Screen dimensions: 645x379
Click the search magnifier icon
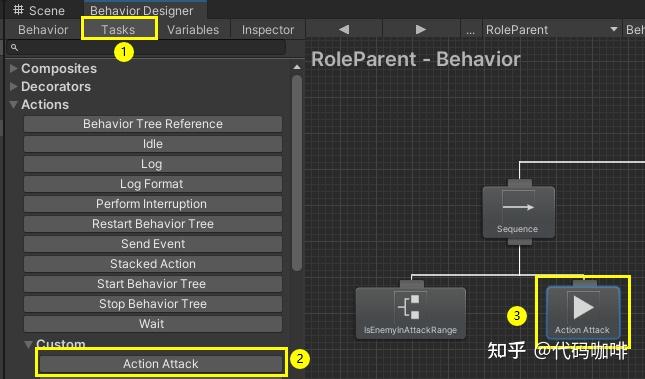14,48
